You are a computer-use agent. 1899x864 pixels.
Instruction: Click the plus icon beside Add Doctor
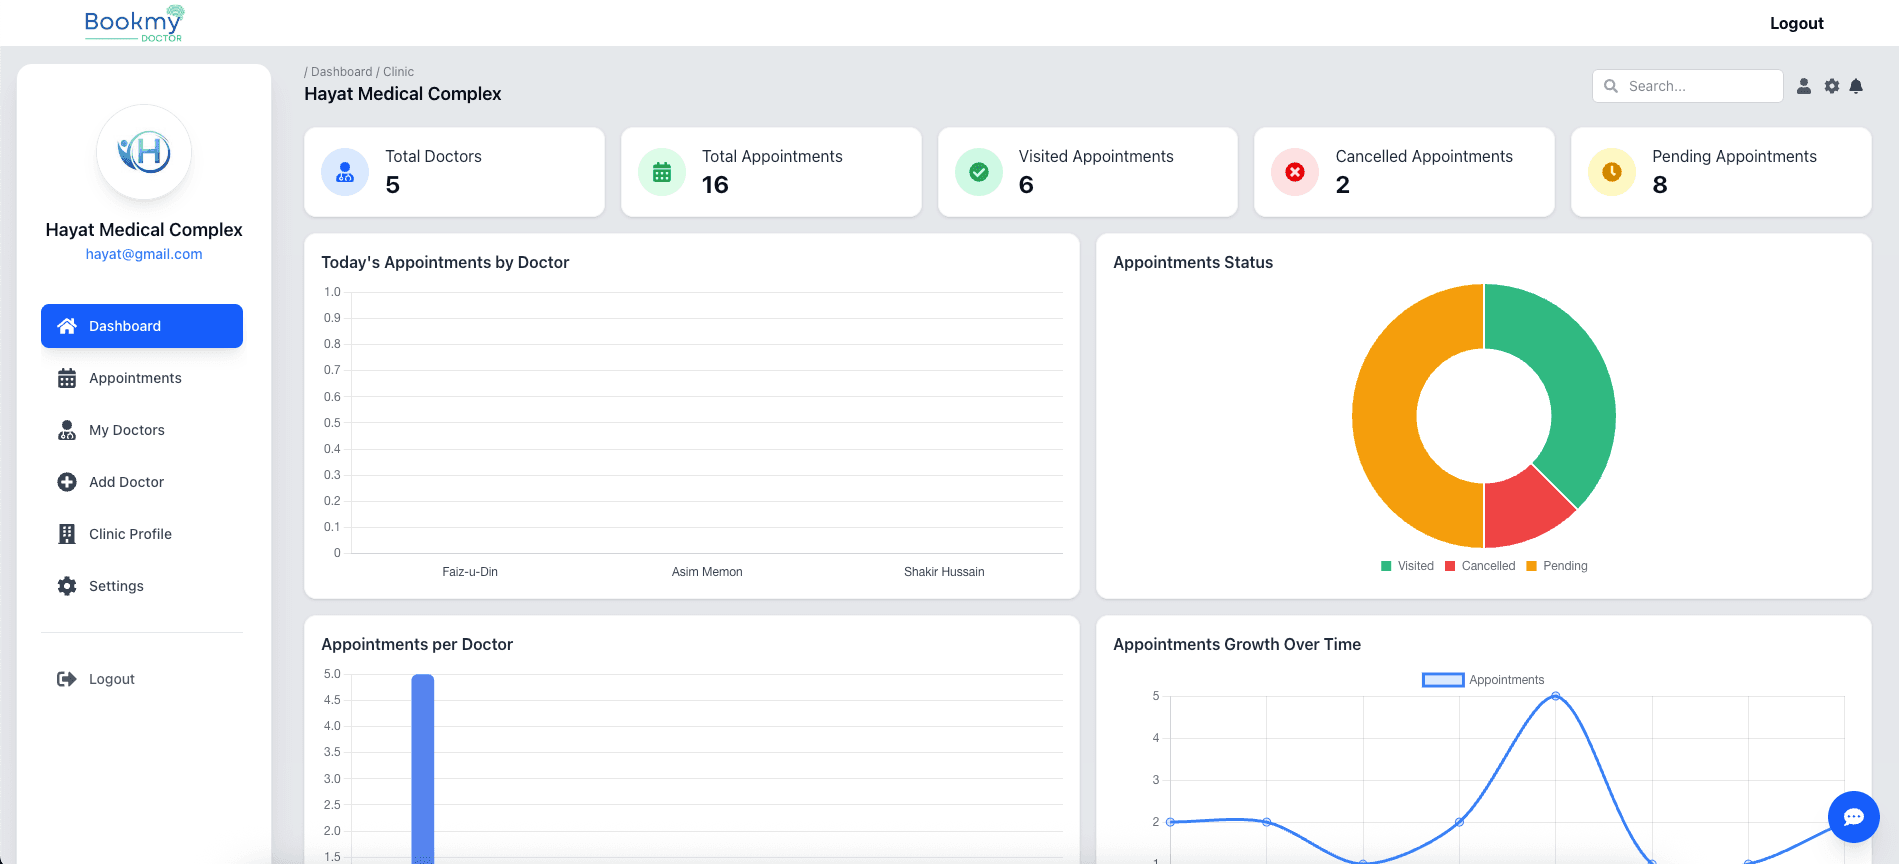pyautogui.click(x=67, y=482)
